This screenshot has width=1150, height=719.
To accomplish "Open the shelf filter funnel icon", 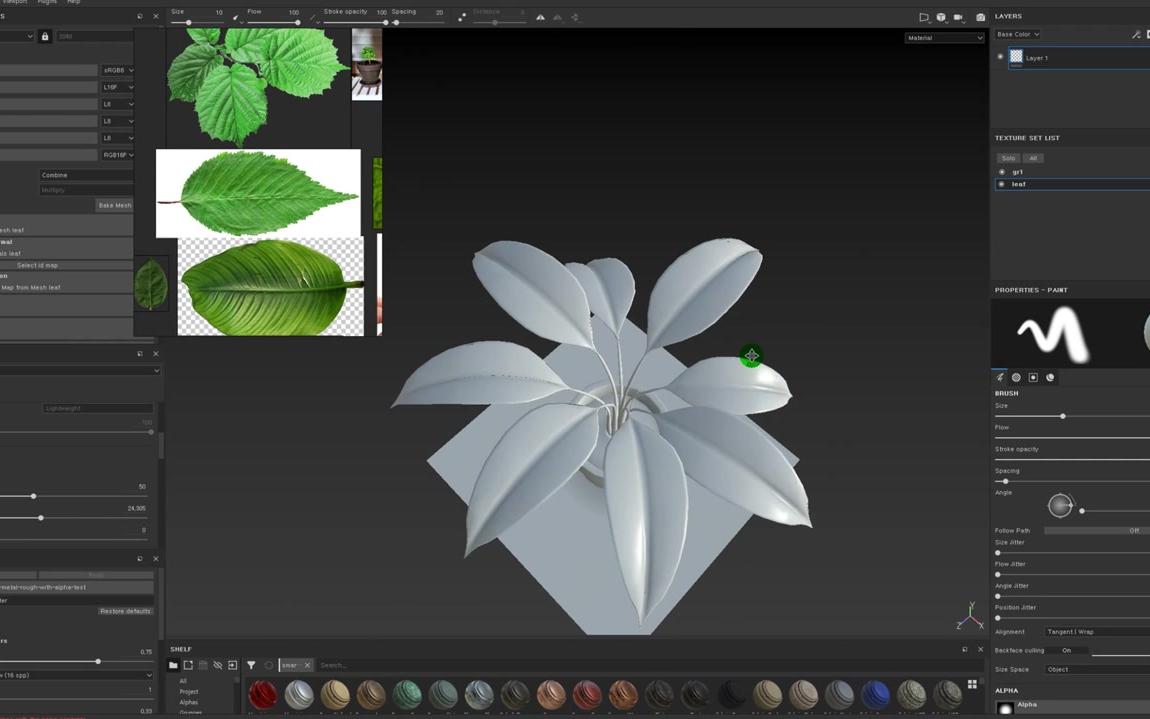I will (251, 665).
